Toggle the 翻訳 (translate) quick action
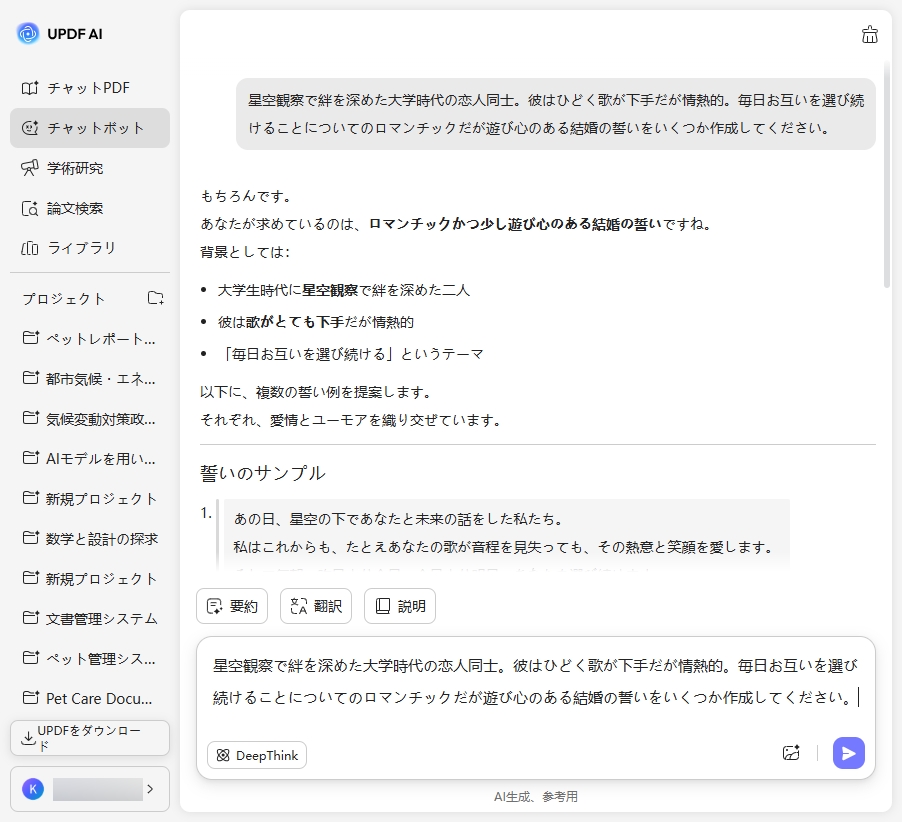 click(315, 605)
